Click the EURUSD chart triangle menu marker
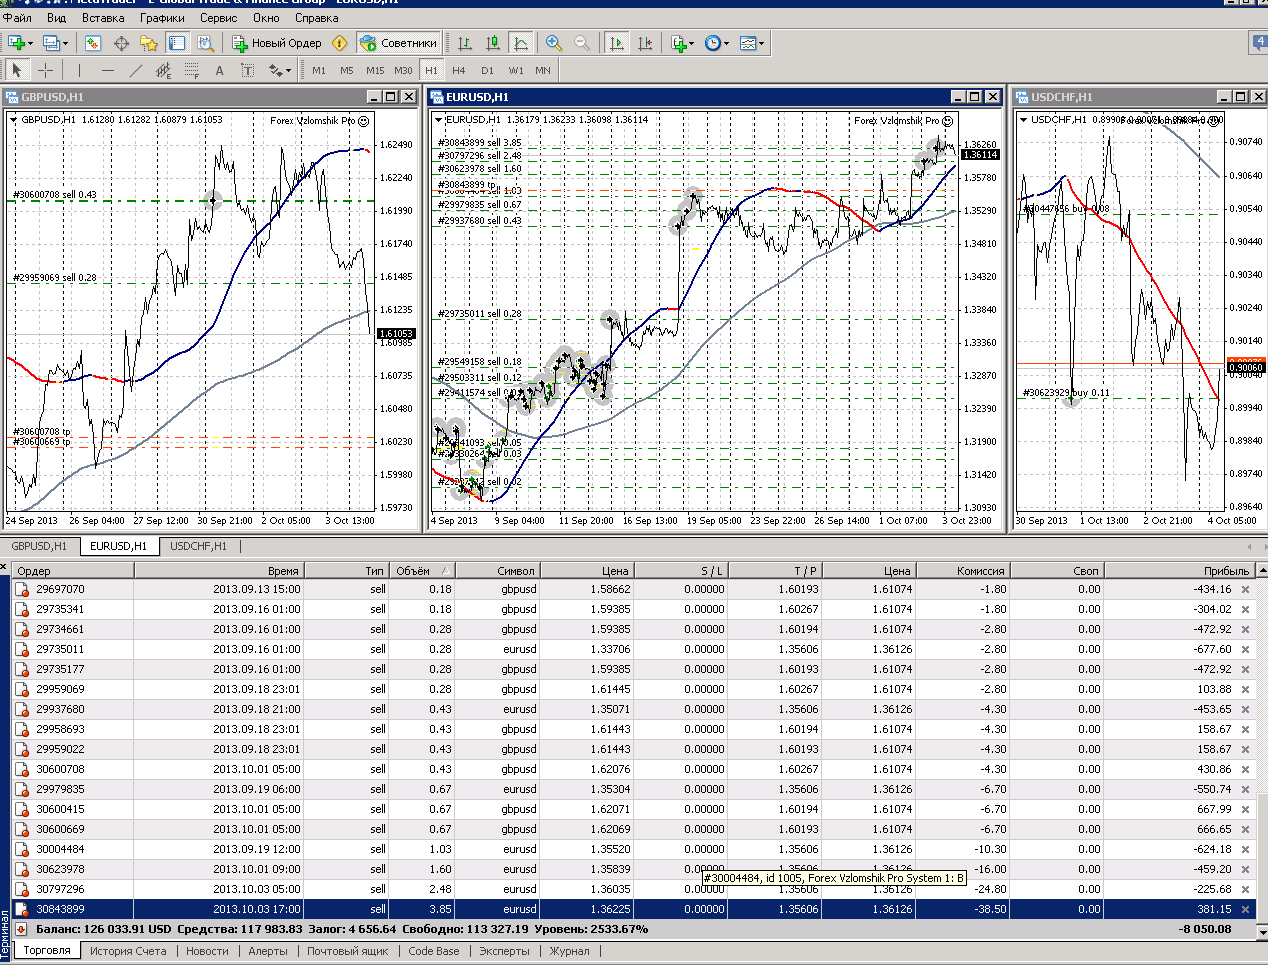The image size is (1268, 965). tap(438, 119)
